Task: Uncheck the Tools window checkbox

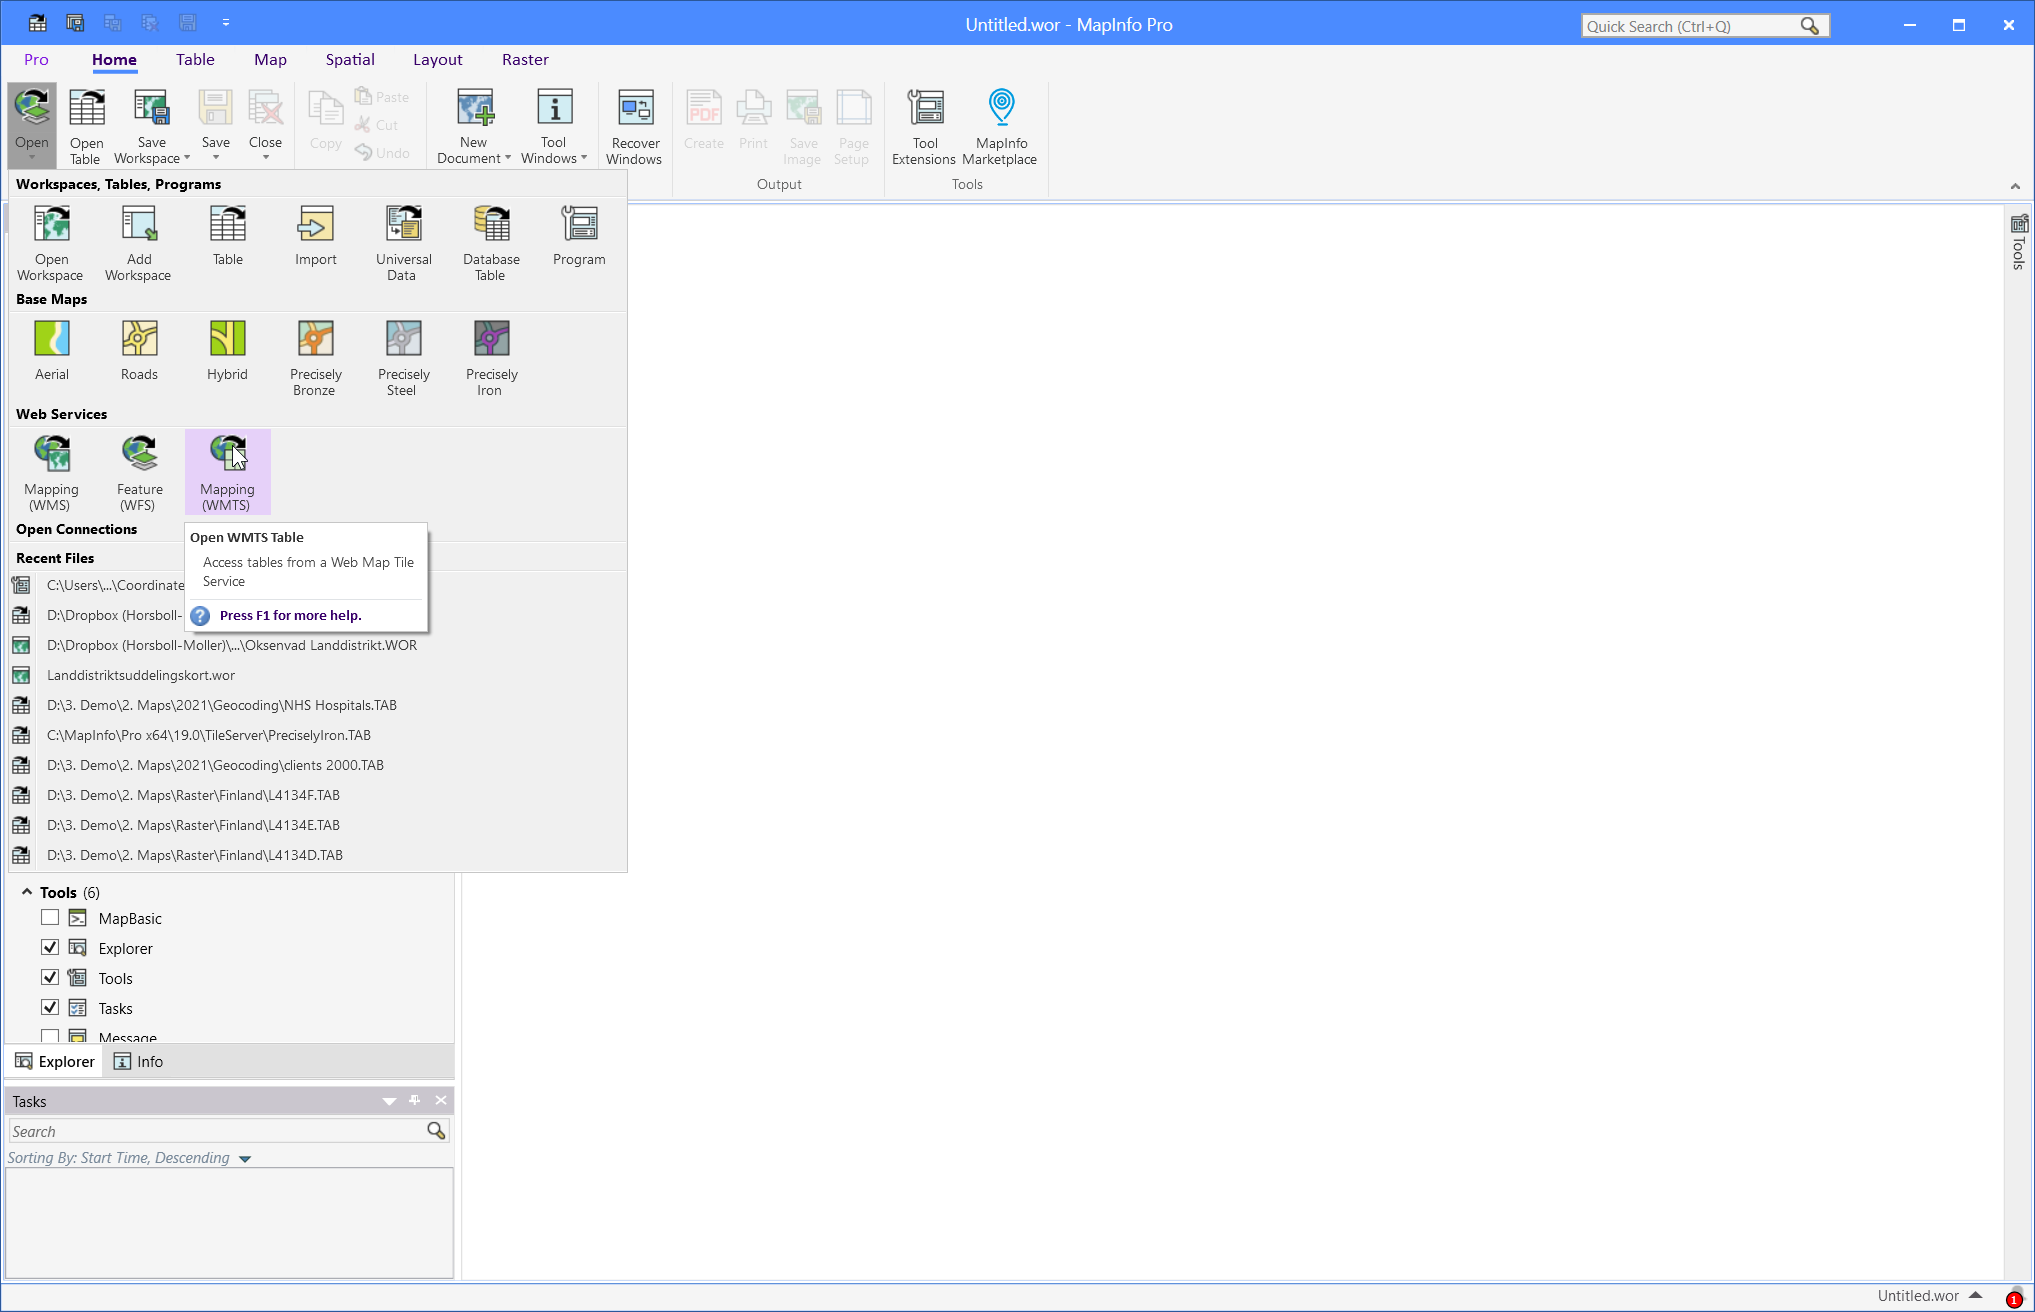Action: click(x=50, y=977)
